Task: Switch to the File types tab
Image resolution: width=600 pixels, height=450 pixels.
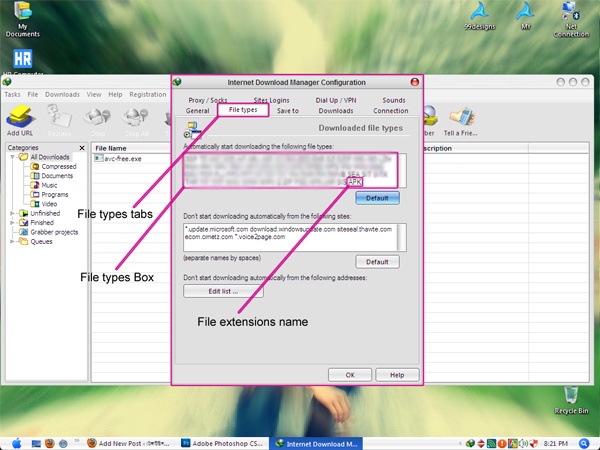Action: (243, 110)
